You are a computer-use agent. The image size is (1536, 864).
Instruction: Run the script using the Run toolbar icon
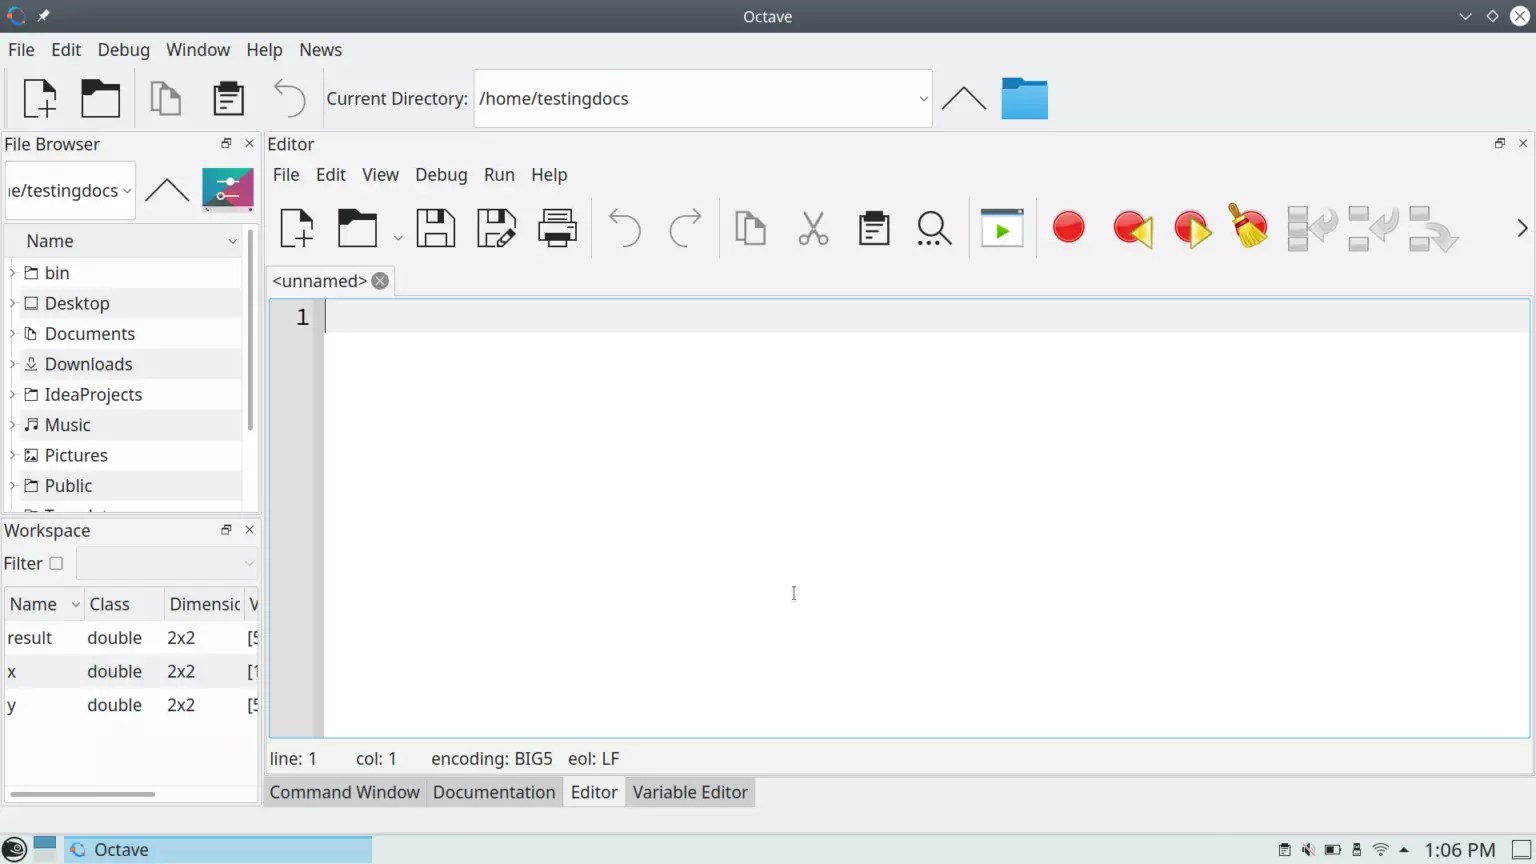1001,228
